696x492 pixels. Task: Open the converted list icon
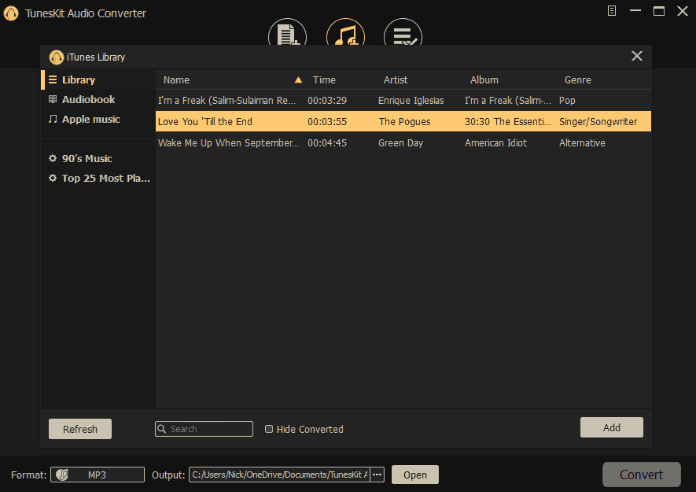pyautogui.click(x=403, y=32)
